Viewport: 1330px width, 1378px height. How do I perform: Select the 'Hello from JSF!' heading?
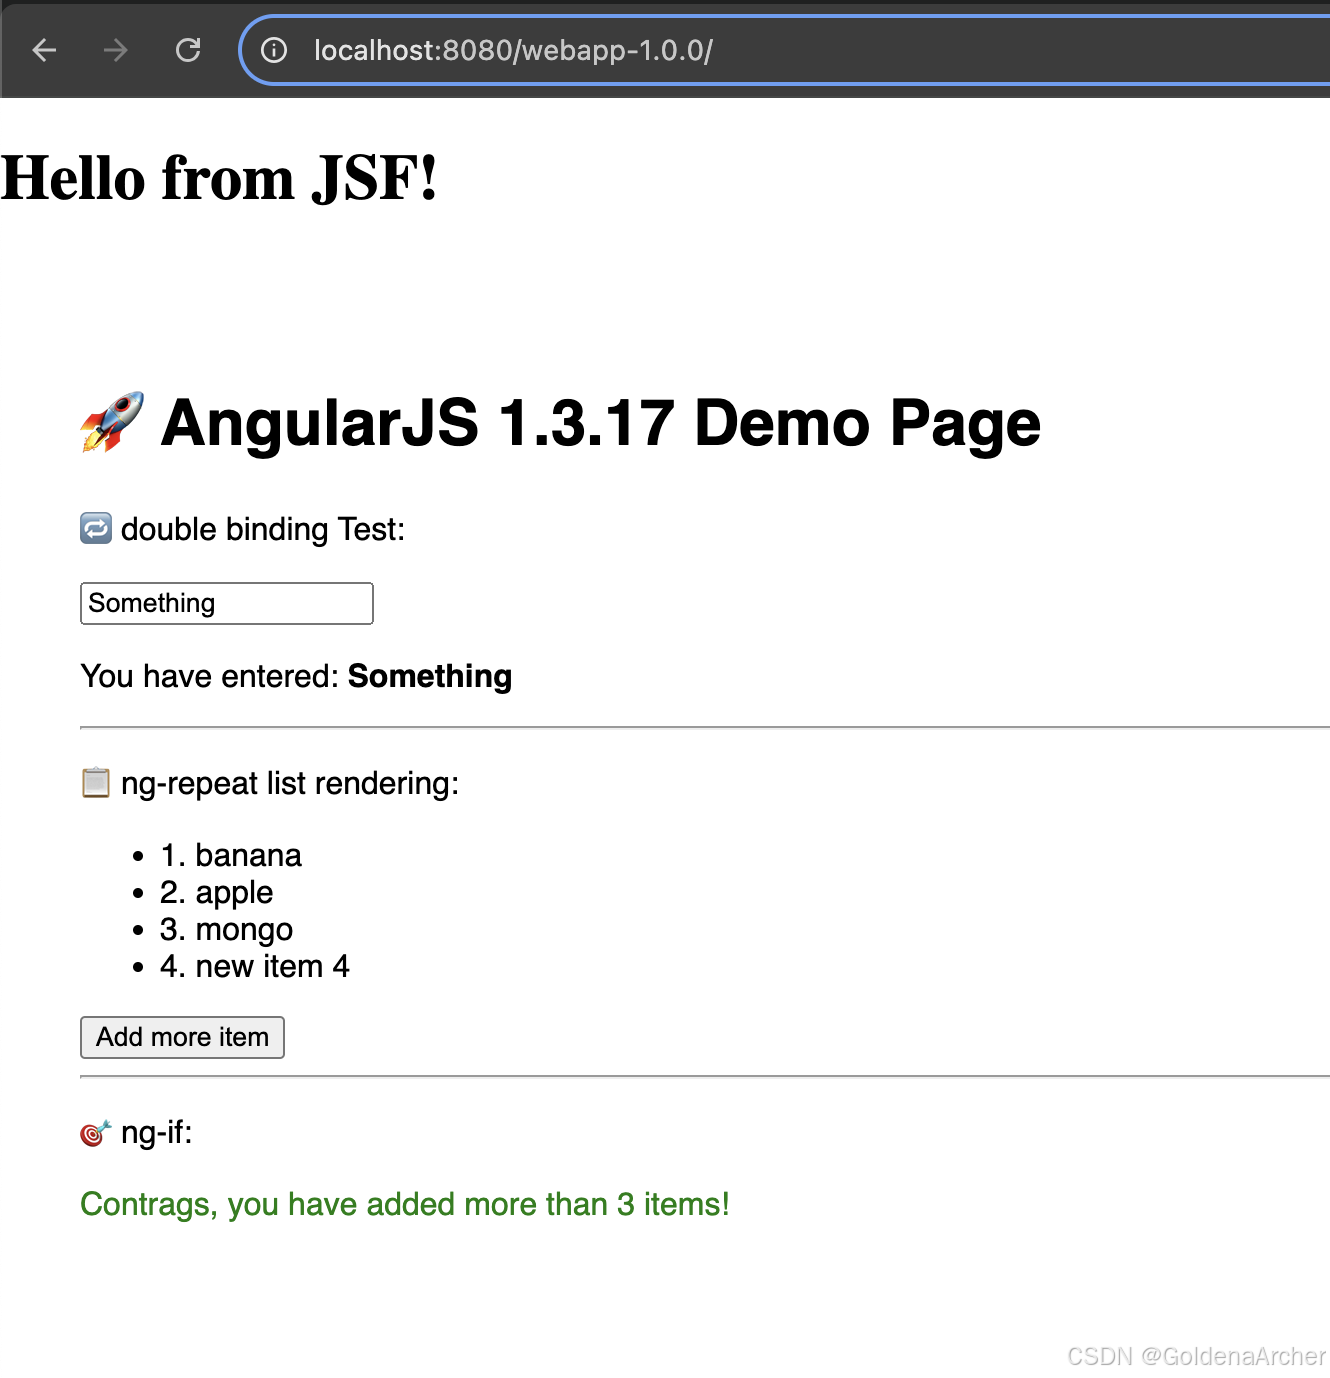219,178
